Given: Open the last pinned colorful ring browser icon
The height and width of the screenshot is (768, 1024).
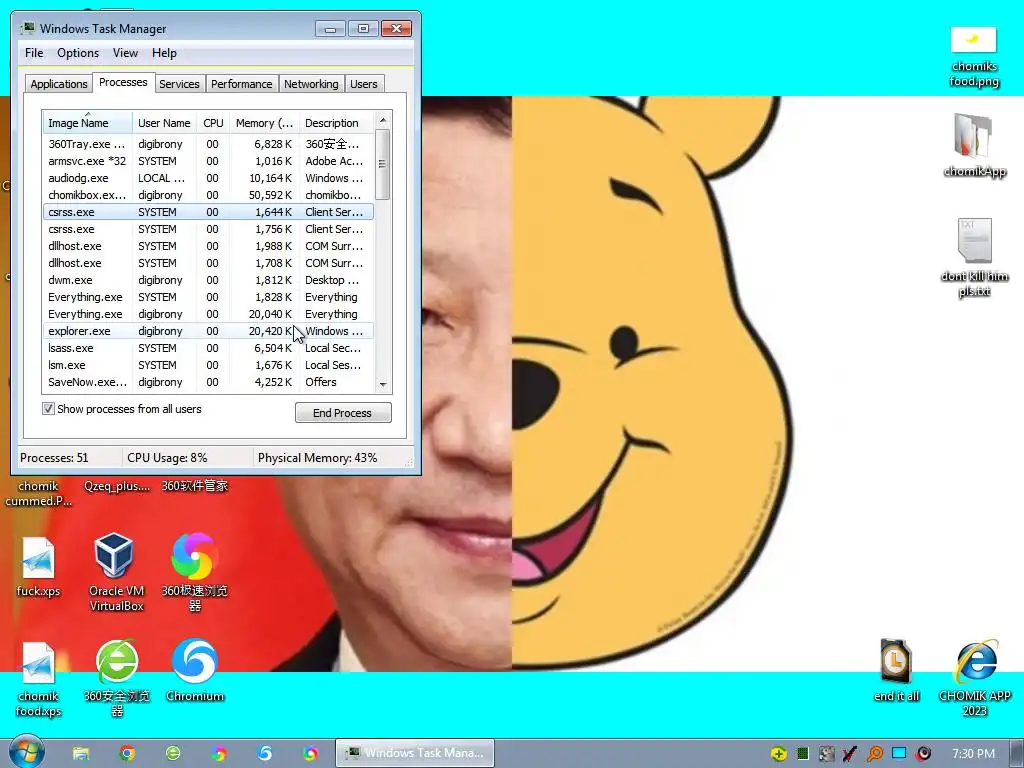Looking at the screenshot, I should pos(311,753).
